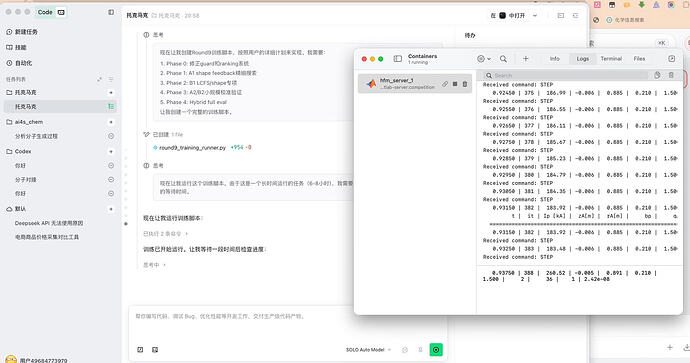Click the green stop/send button

(x=436, y=350)
